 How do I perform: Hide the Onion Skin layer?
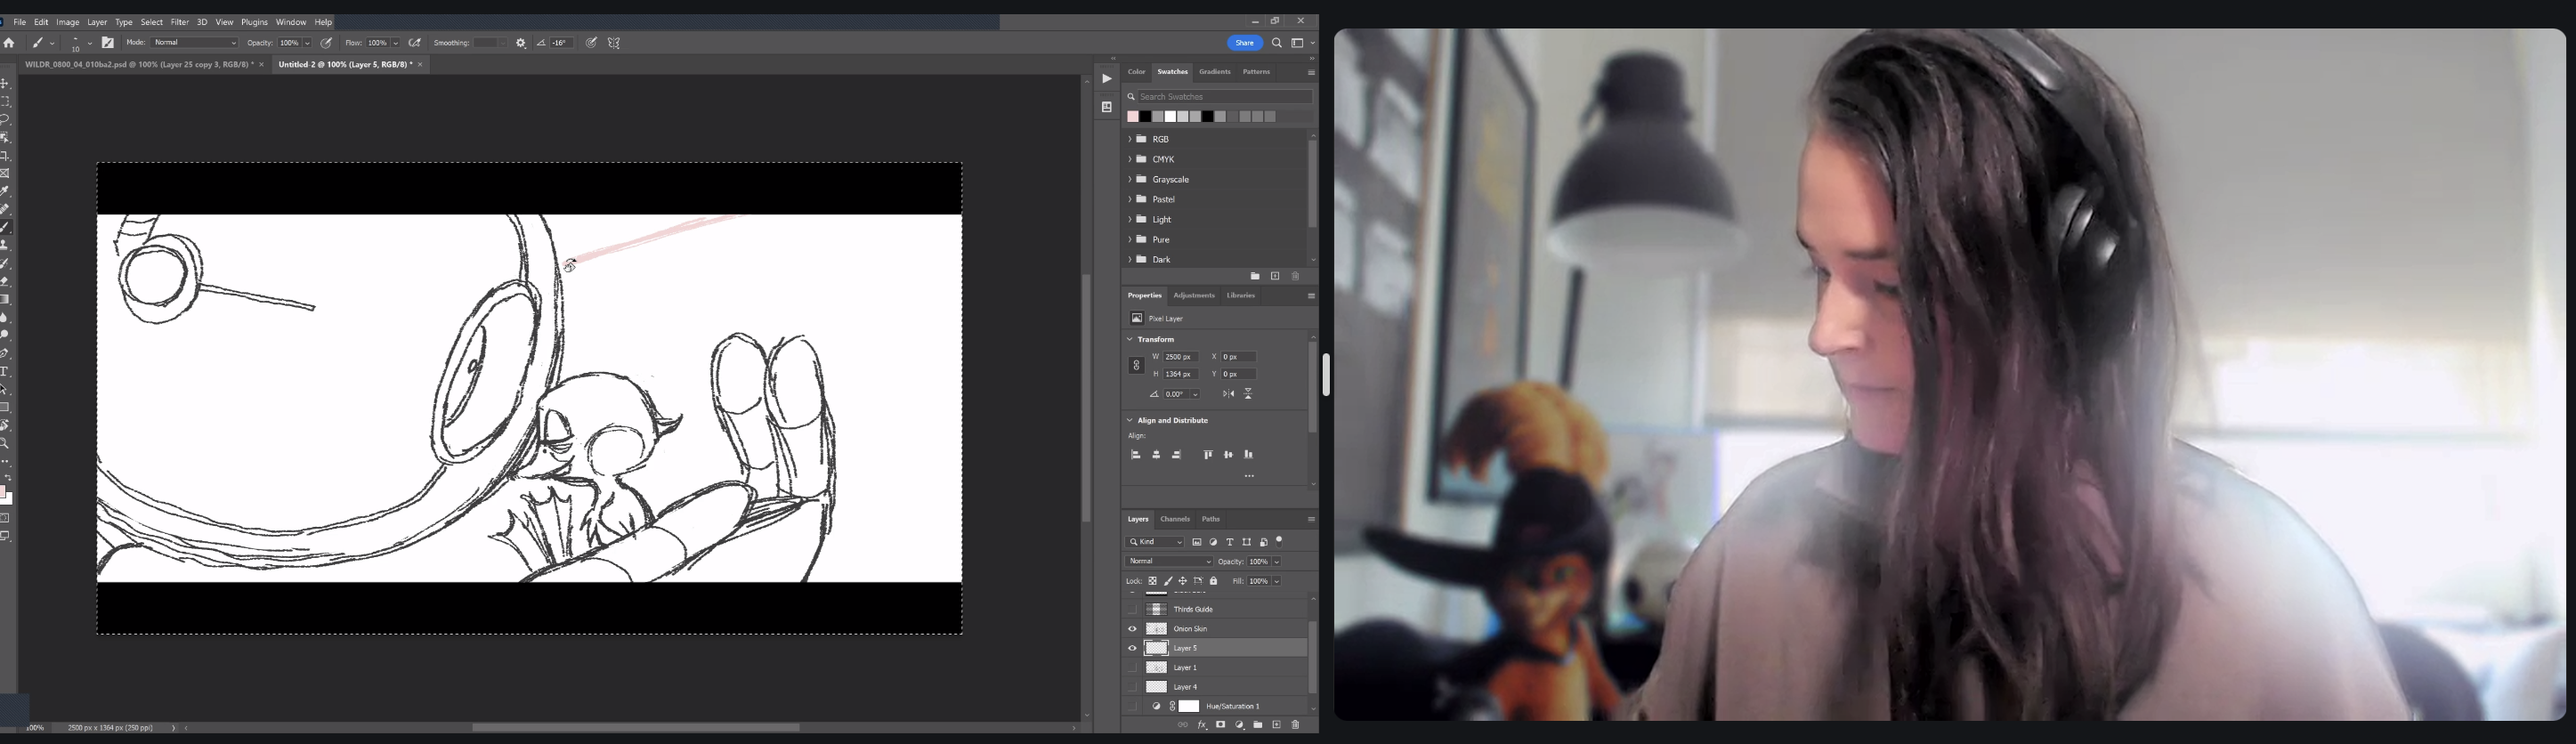[x=1132, y=629]
